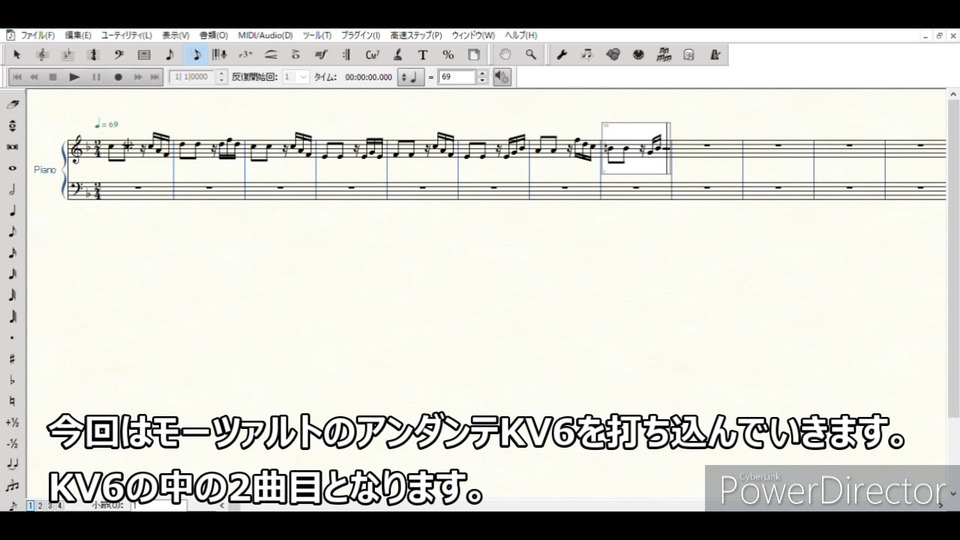The height and width of the screenshot is (540, 960).
Task: Switch to layer 2
Action: pos(40,506)
